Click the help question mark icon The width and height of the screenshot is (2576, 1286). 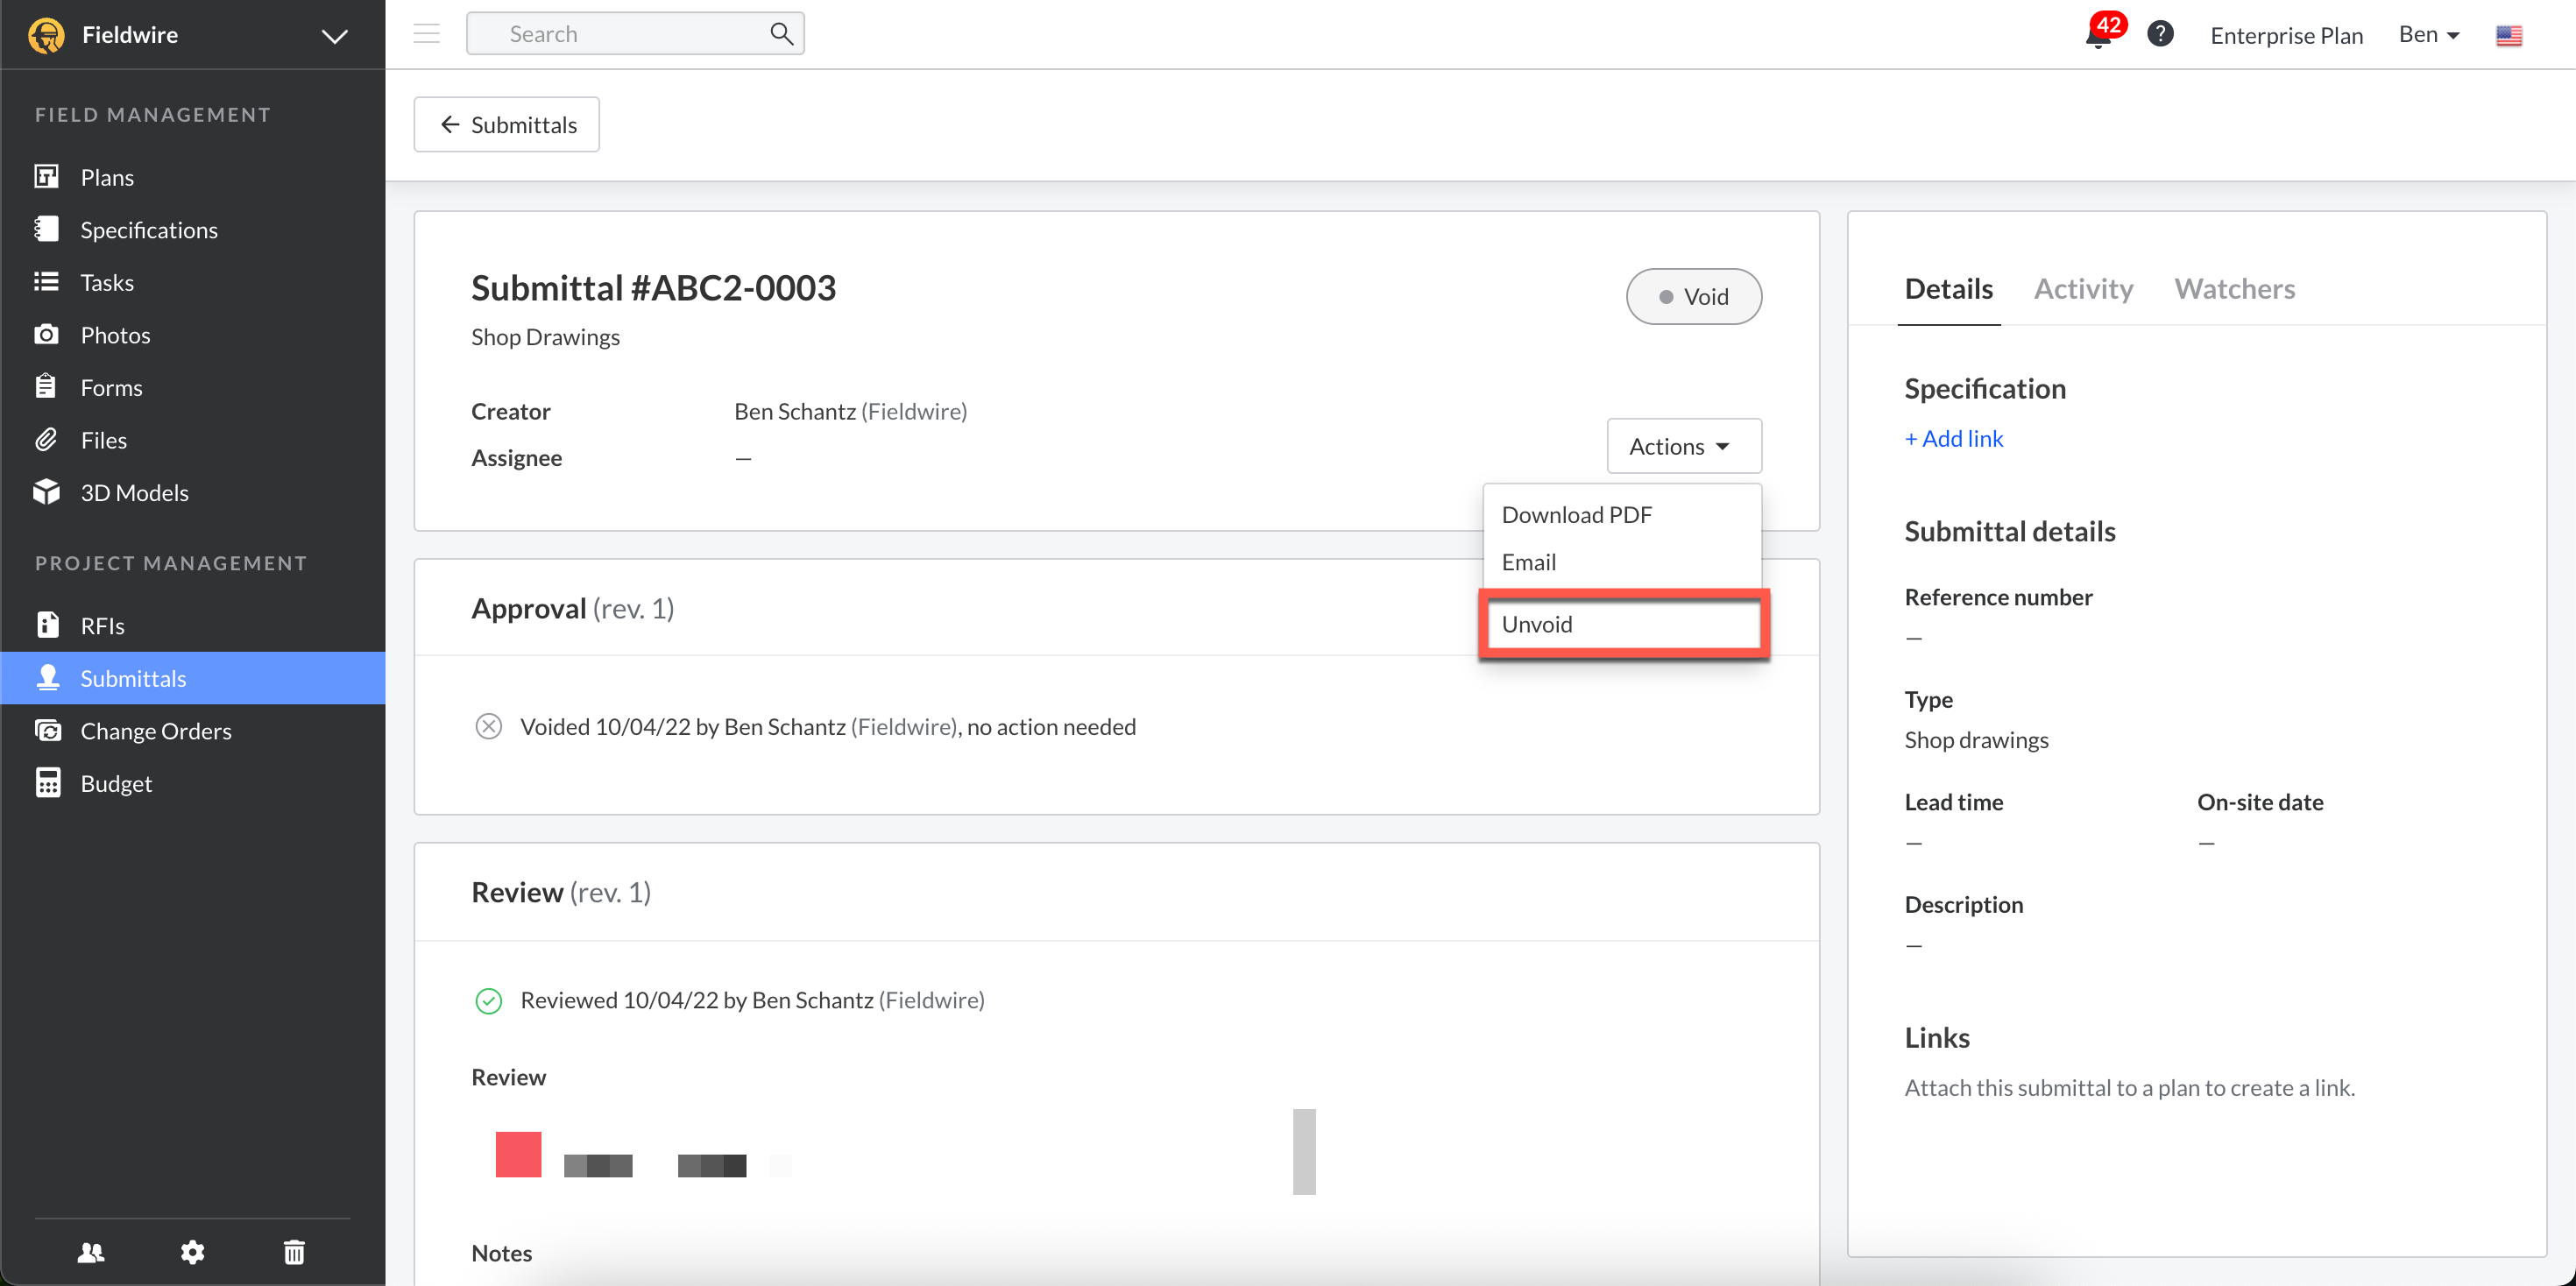tap(2160, 34)
